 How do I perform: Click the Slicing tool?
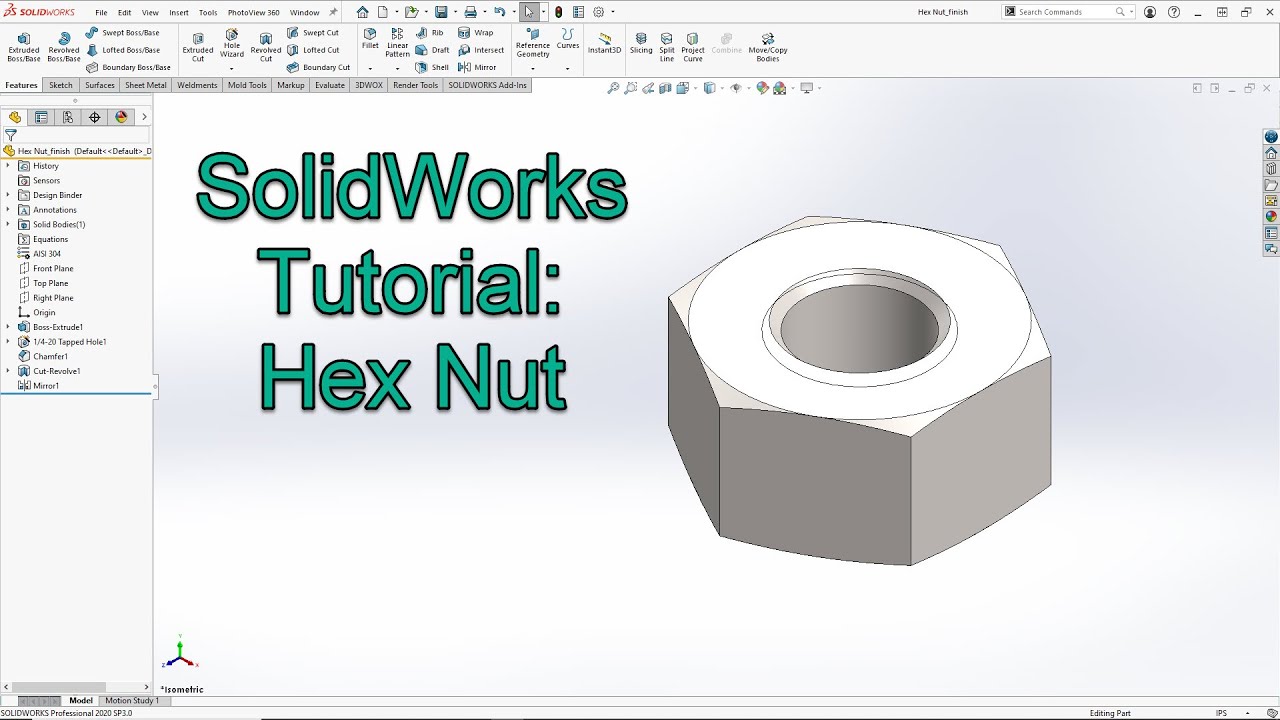point(641,43)
